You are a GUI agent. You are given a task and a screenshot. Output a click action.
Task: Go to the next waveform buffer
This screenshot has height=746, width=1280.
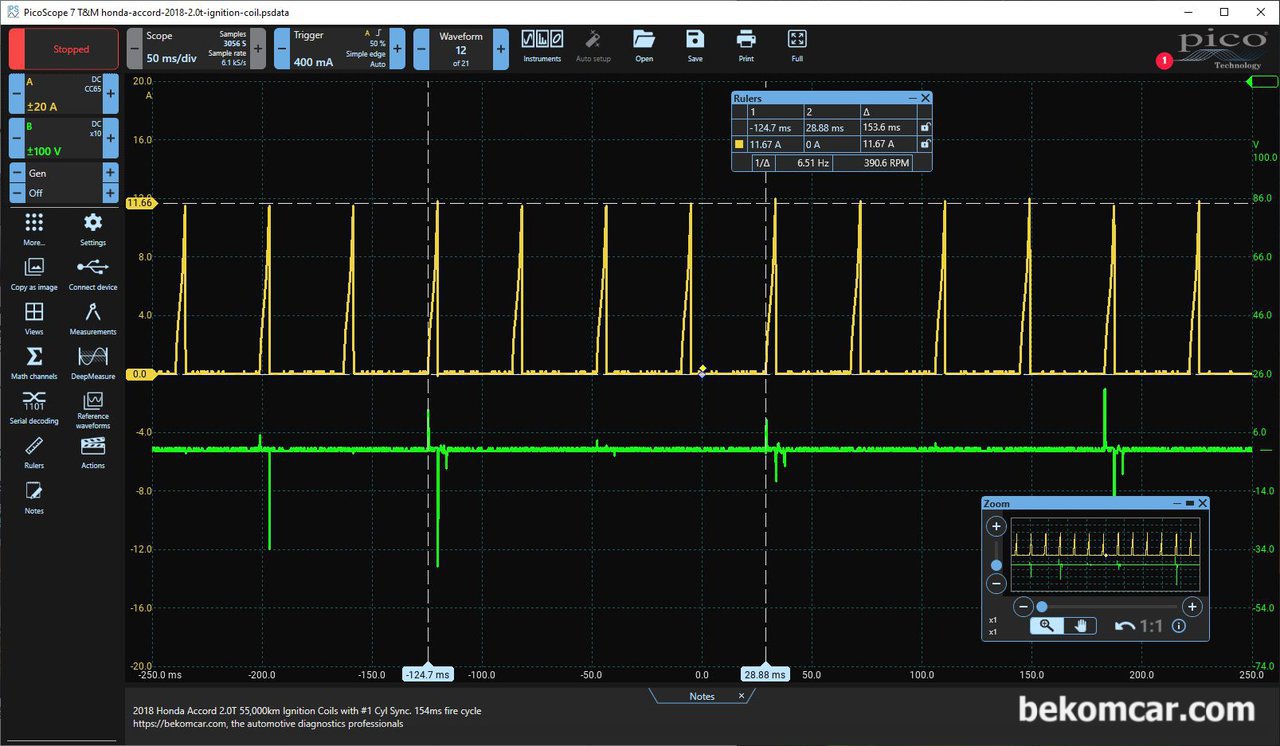tap(500, 49)
